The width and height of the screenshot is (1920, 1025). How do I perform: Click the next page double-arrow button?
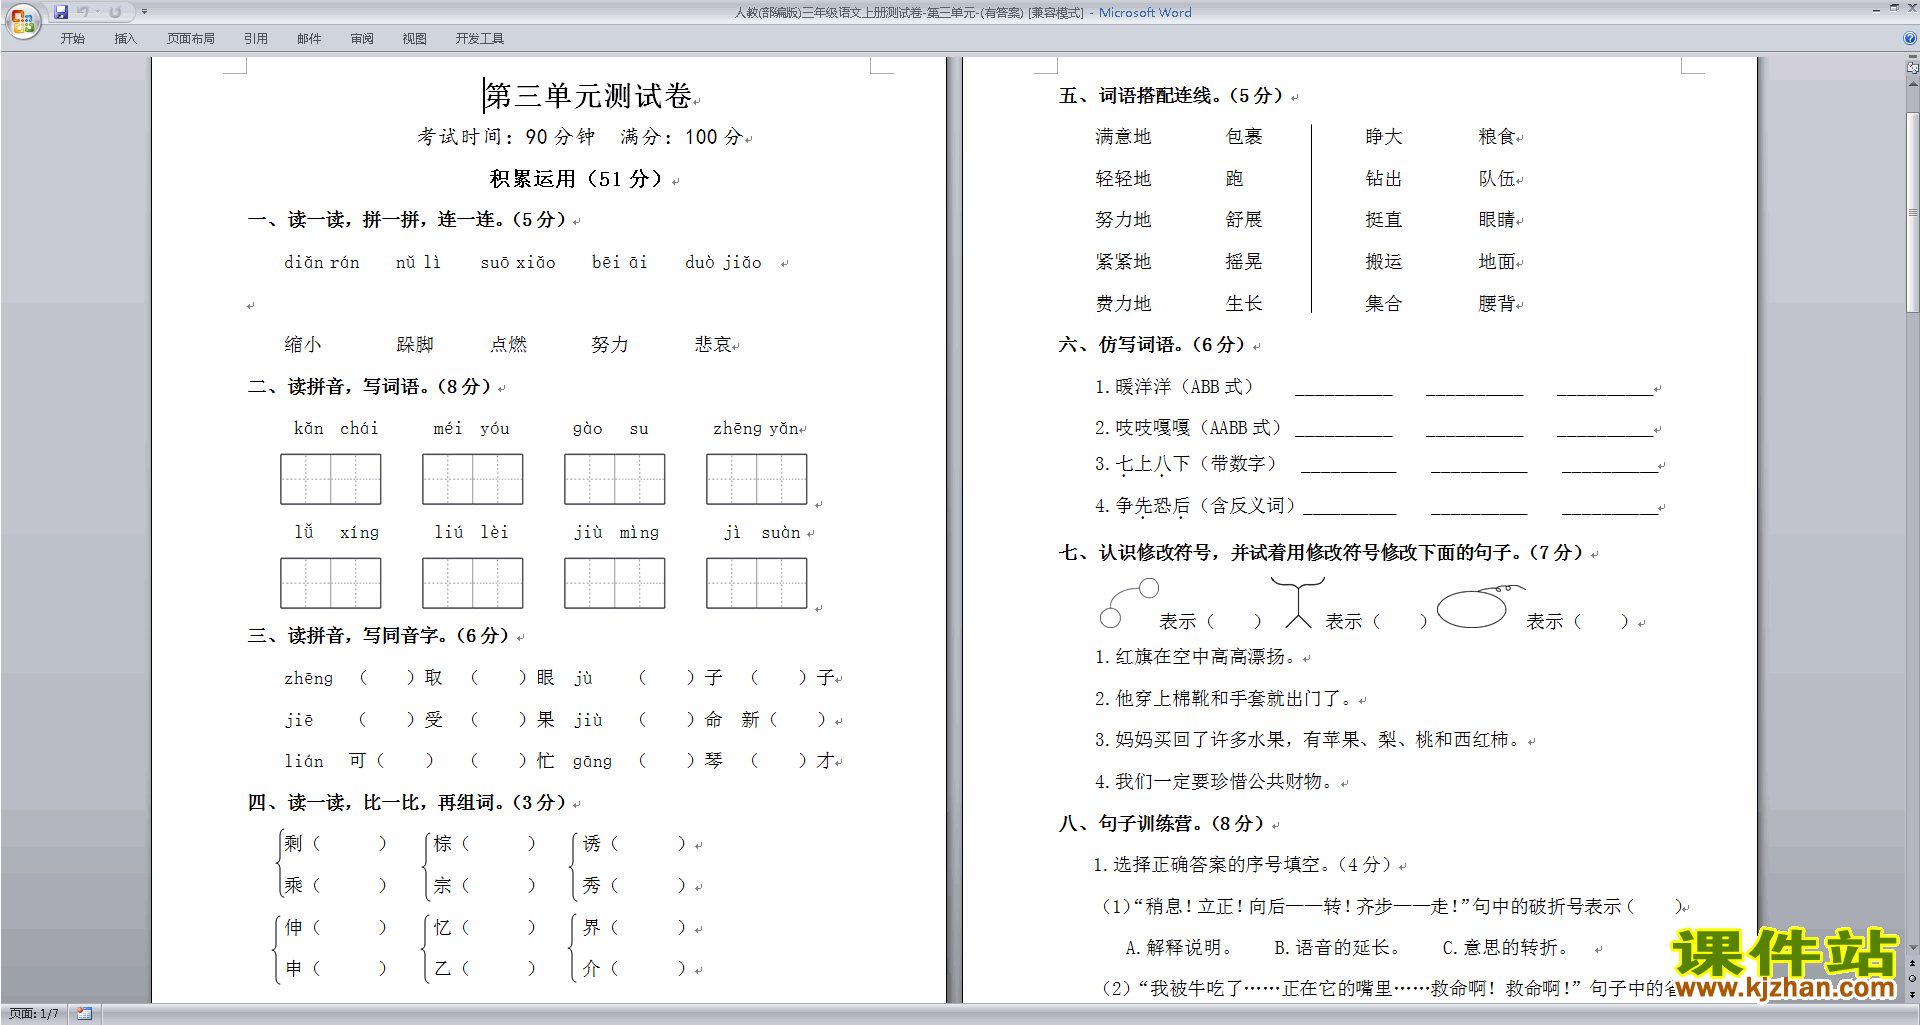coord(1912,994)
